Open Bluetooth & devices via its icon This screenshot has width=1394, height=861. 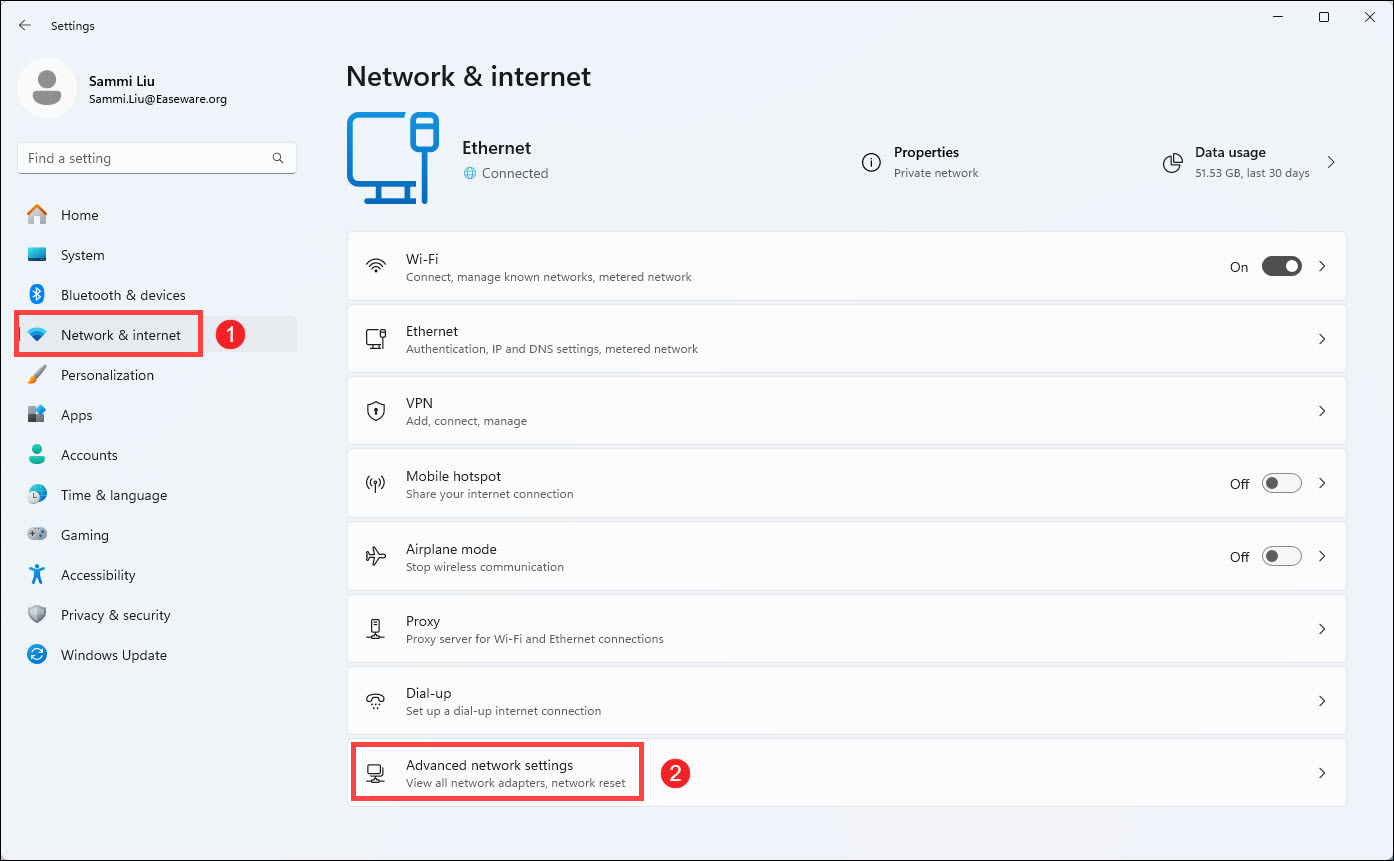37,295
